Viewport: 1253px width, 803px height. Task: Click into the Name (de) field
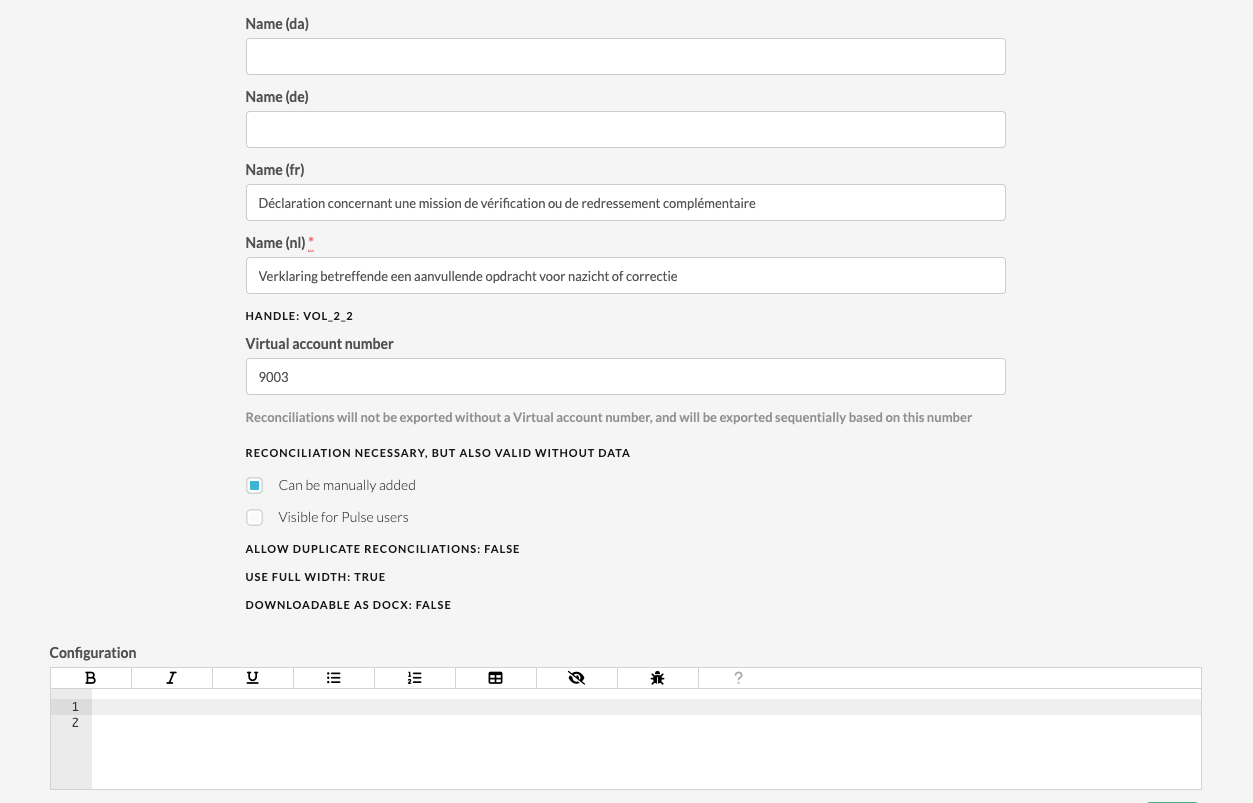tap(625, 130)
